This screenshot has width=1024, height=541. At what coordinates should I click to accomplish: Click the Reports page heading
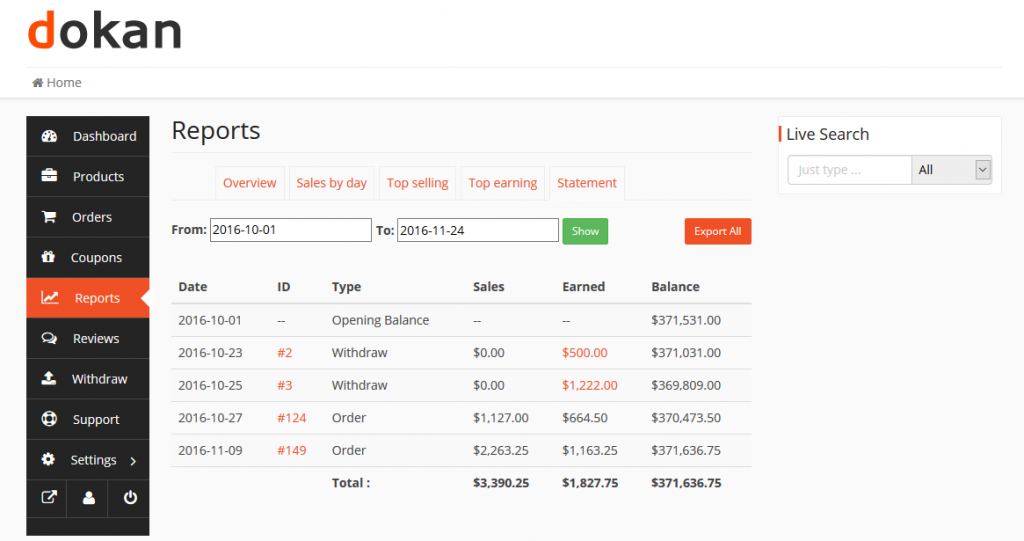click(x=216, y=131)
